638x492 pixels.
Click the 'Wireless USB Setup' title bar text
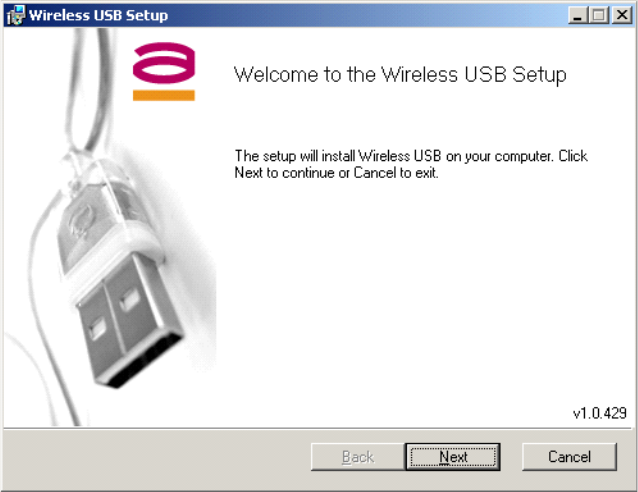(x=98, y=15)
